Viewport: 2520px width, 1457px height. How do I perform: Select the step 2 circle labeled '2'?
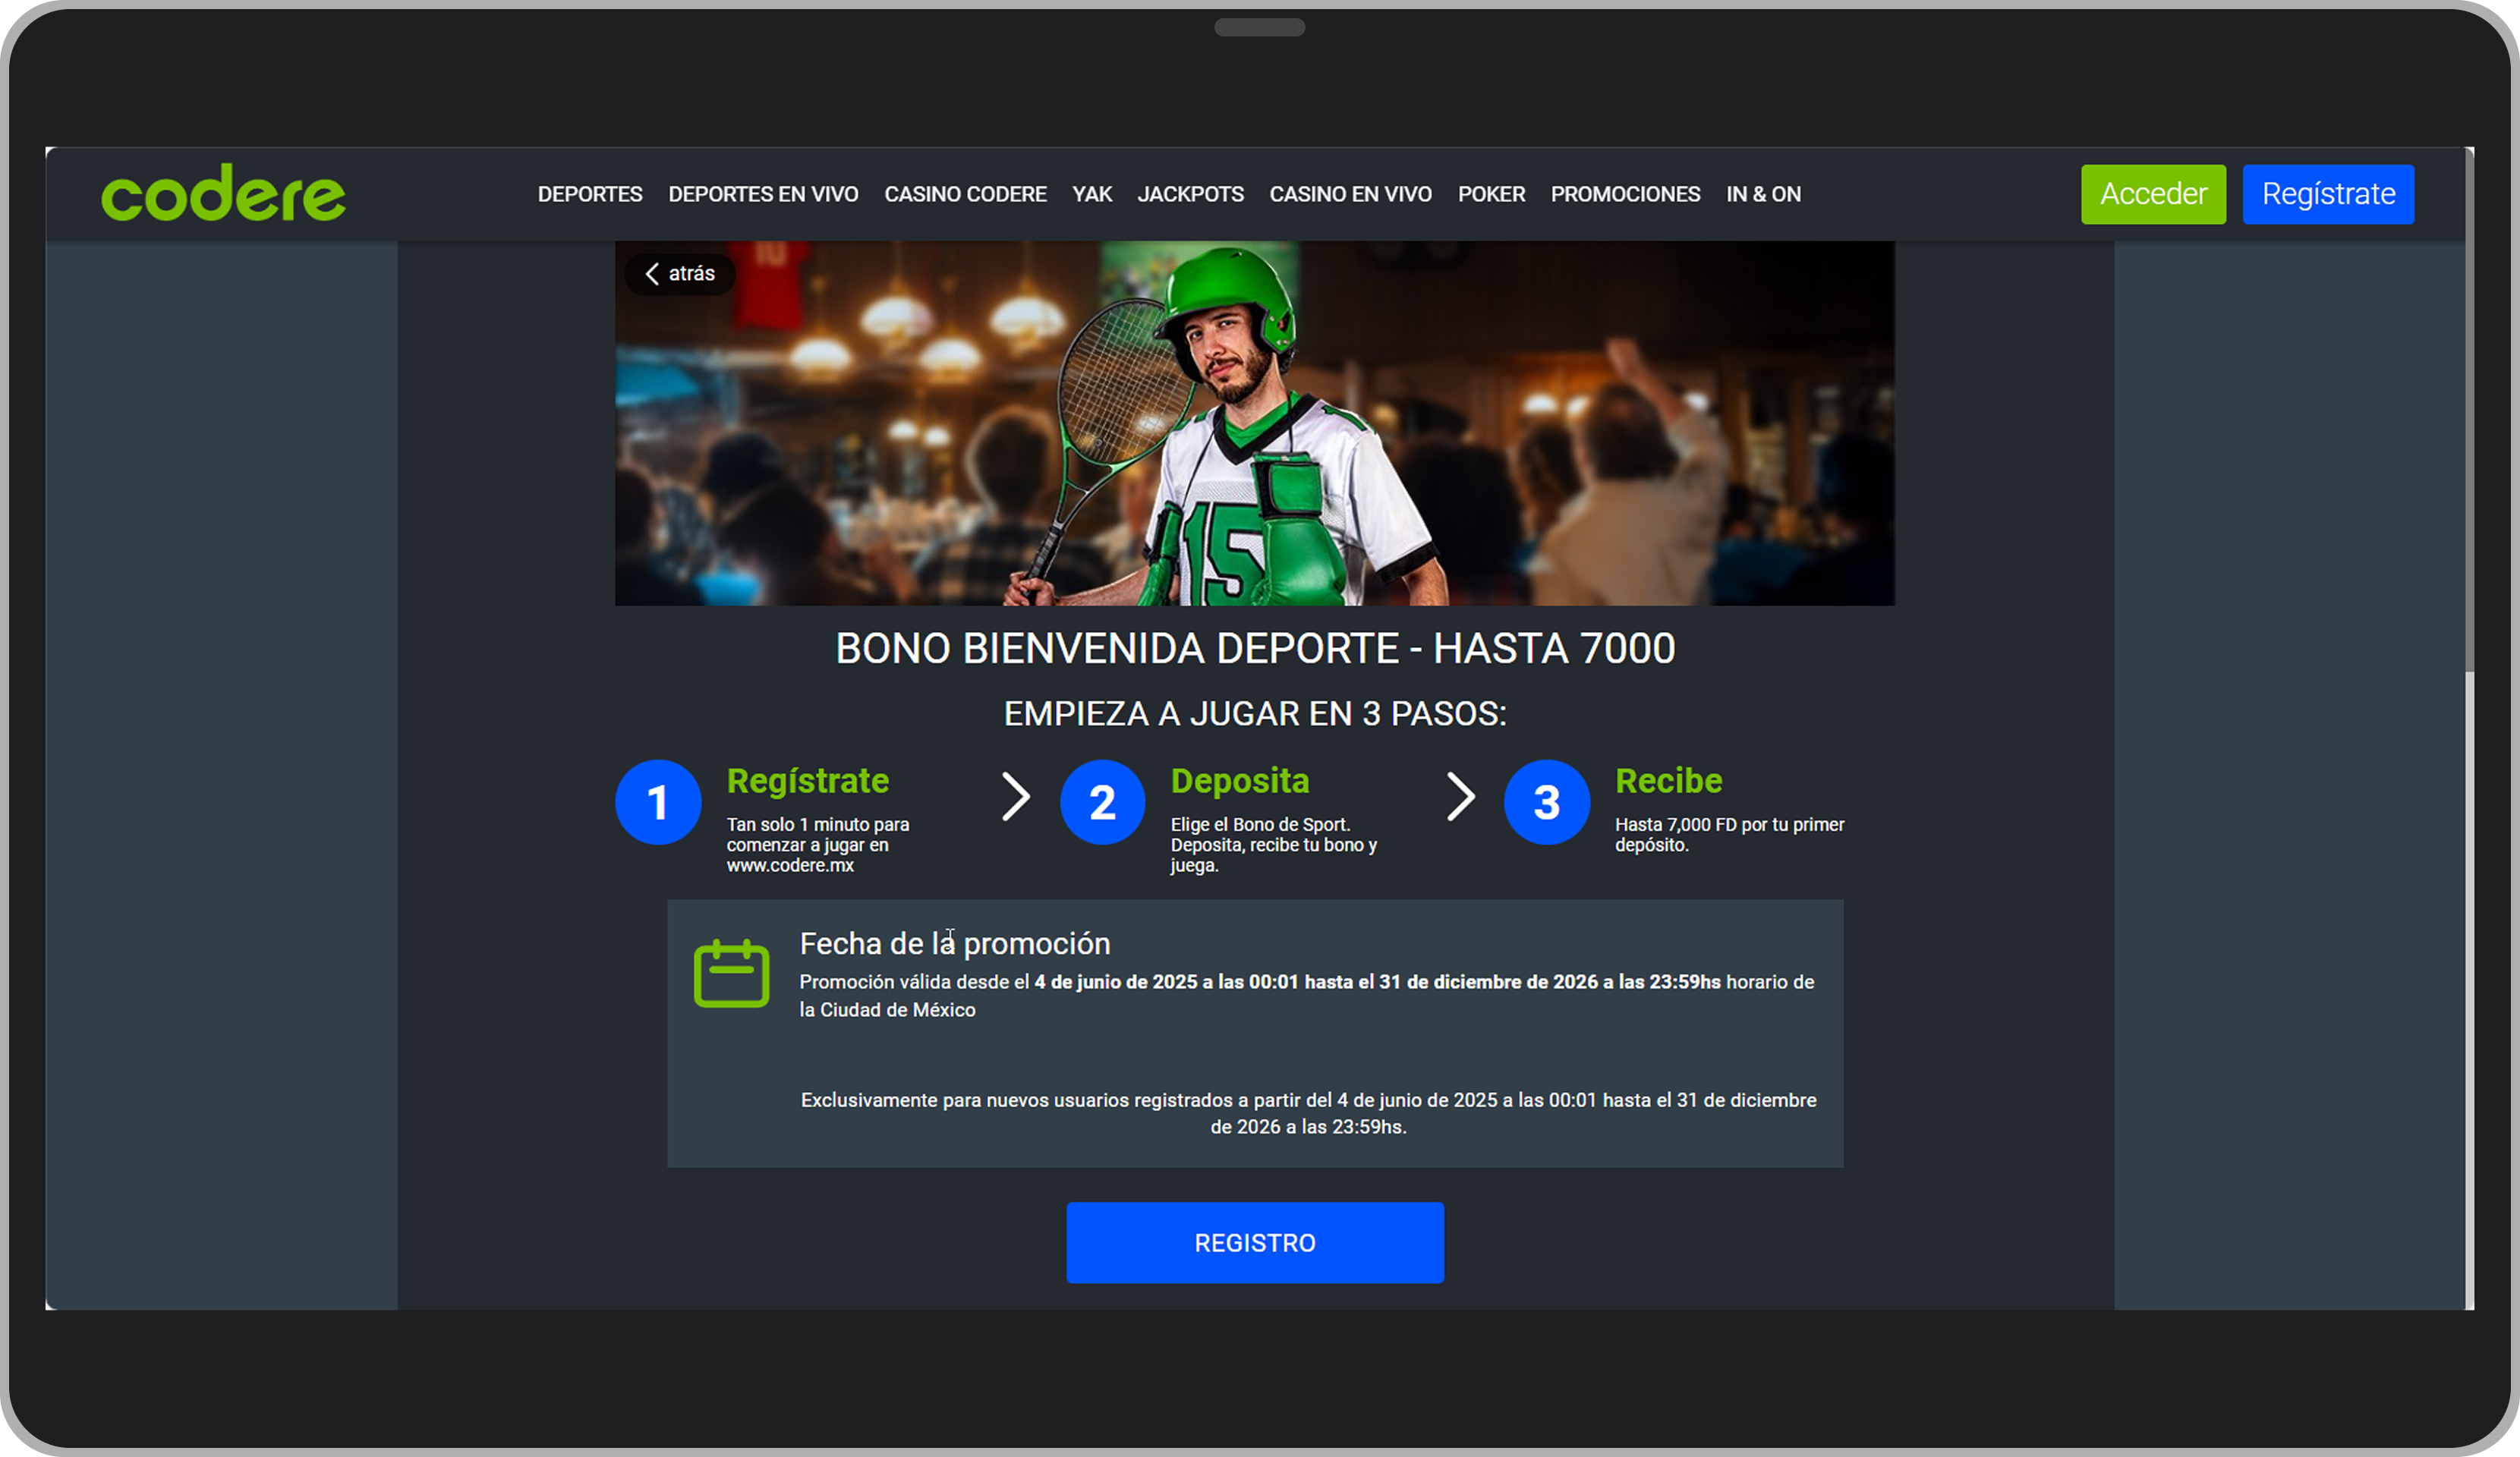pos(1101,801)
